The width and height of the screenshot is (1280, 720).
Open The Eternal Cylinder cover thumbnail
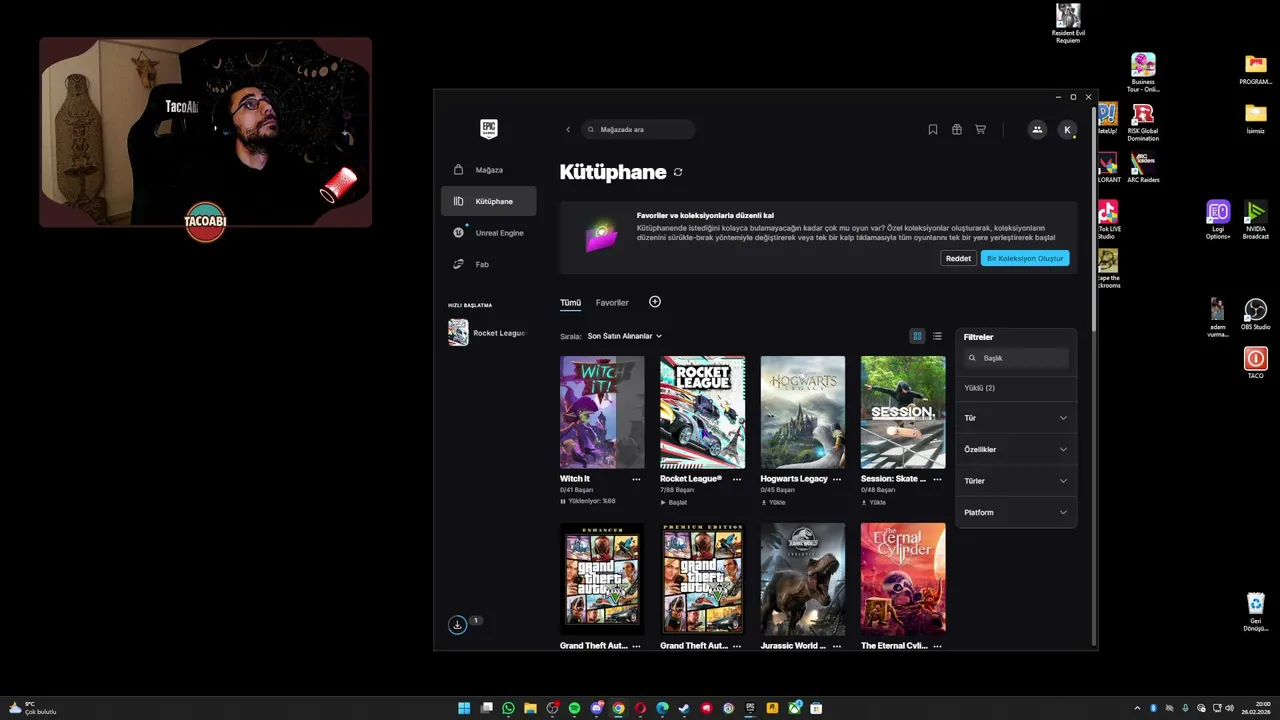[x=903, y=579]
